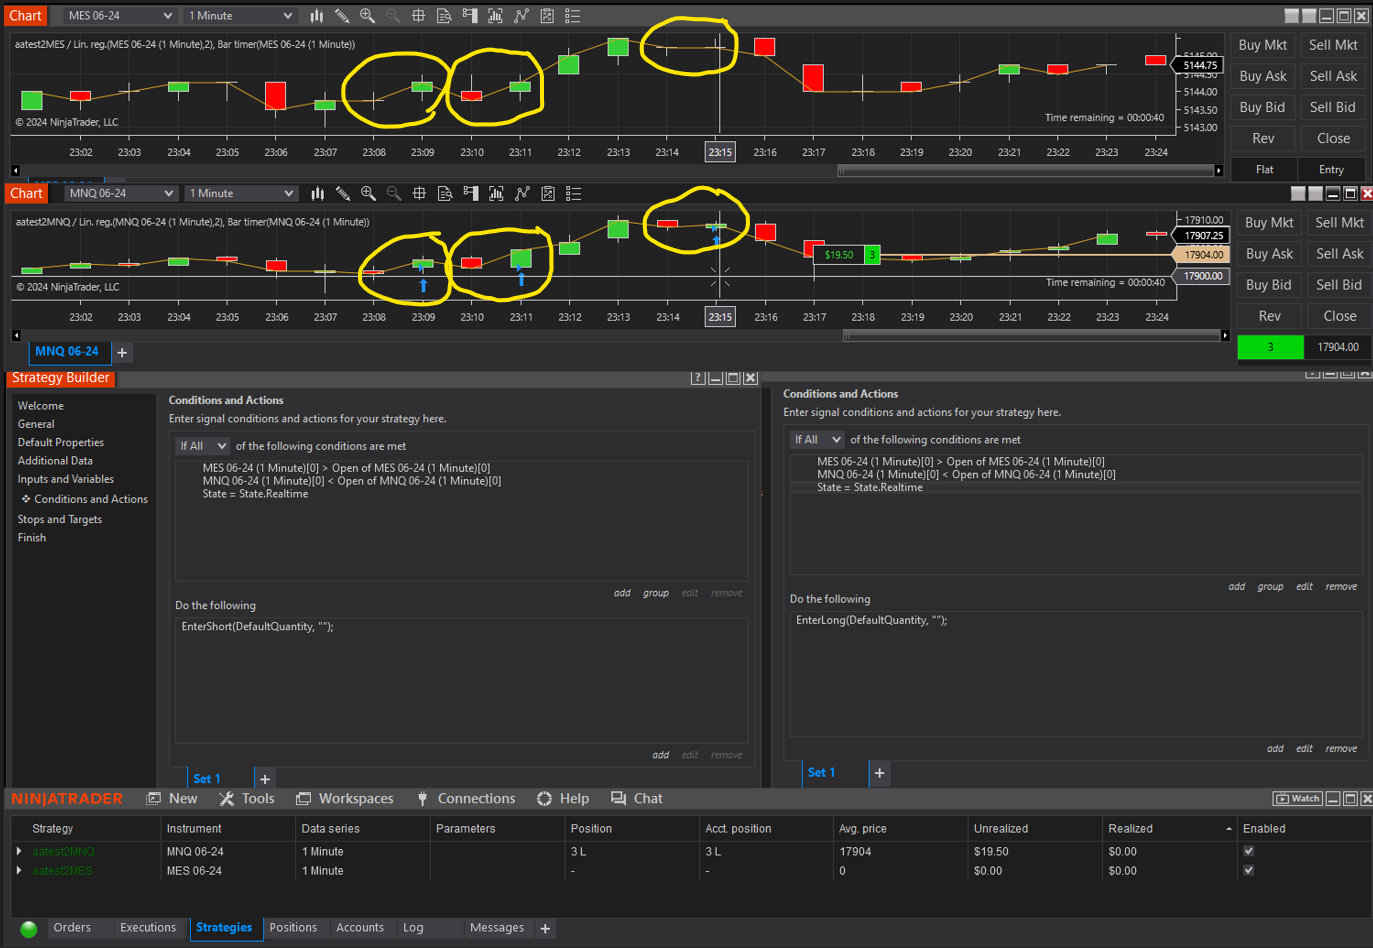Open drawing tools pencil on the MNQ chart toolbar
This screenshot has height=948, width=1373.
(x=343, y=194)
